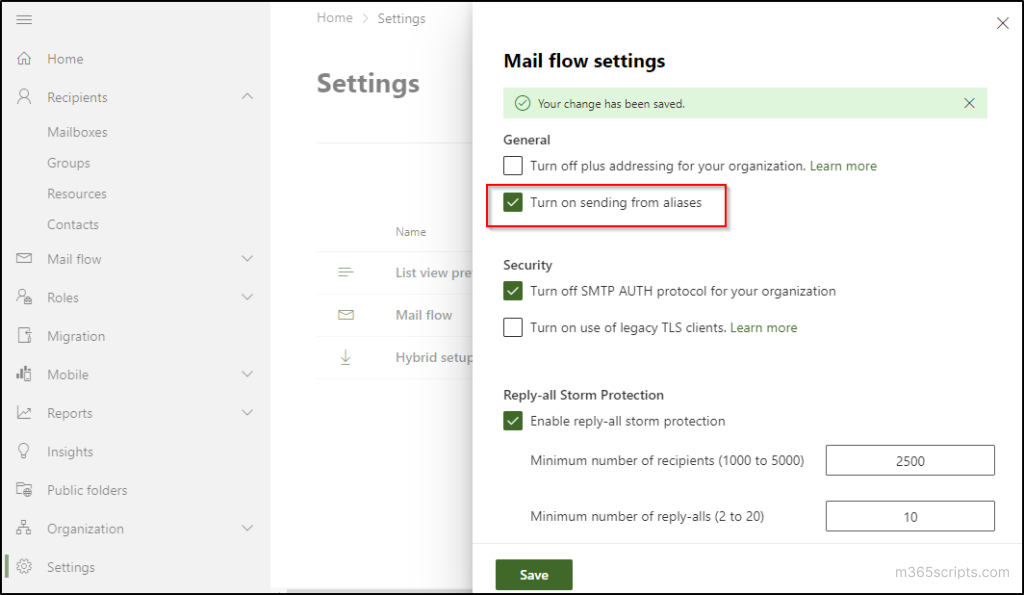Click the Public folders icon

tap(24, 489)
